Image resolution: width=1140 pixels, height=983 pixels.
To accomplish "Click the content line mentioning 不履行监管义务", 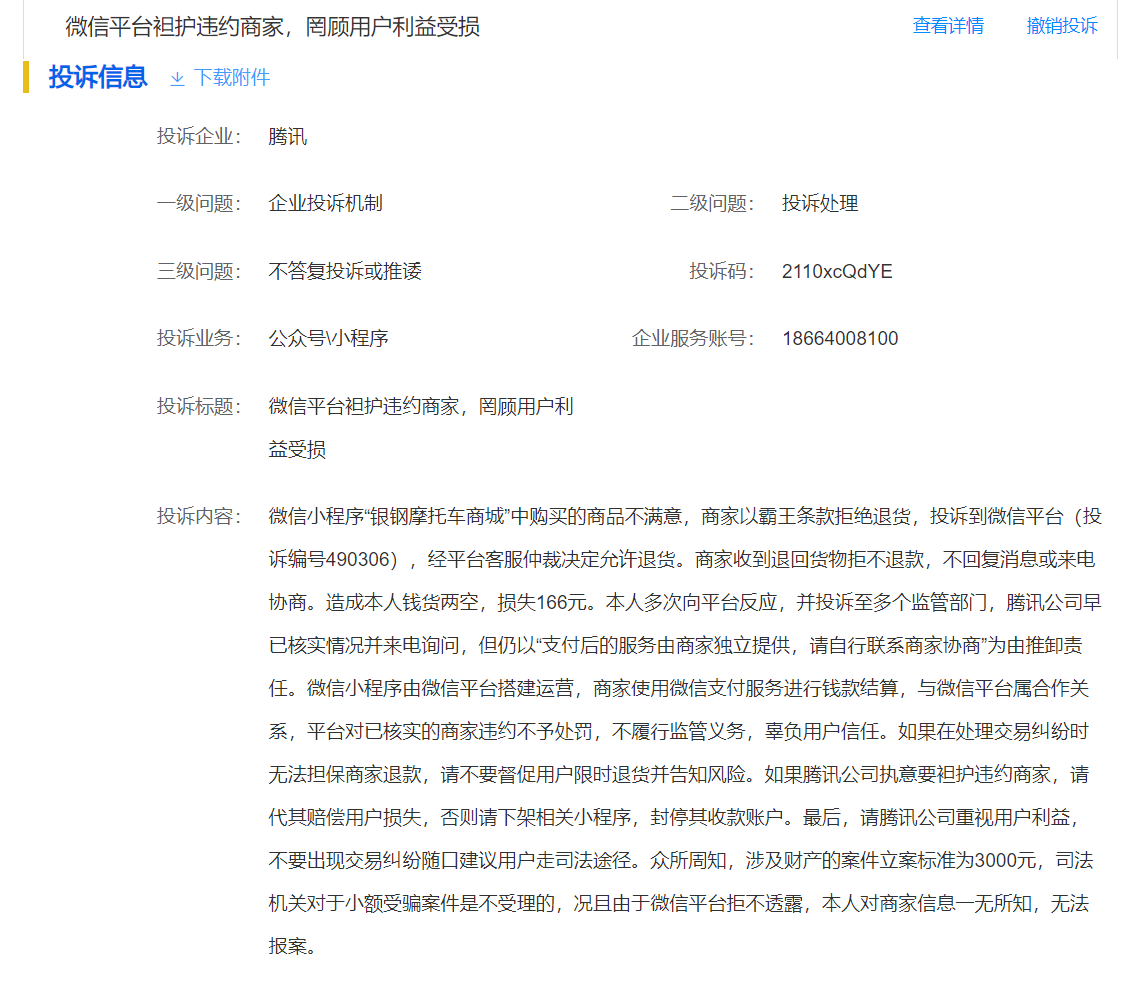I will click(x=678, y=731).
